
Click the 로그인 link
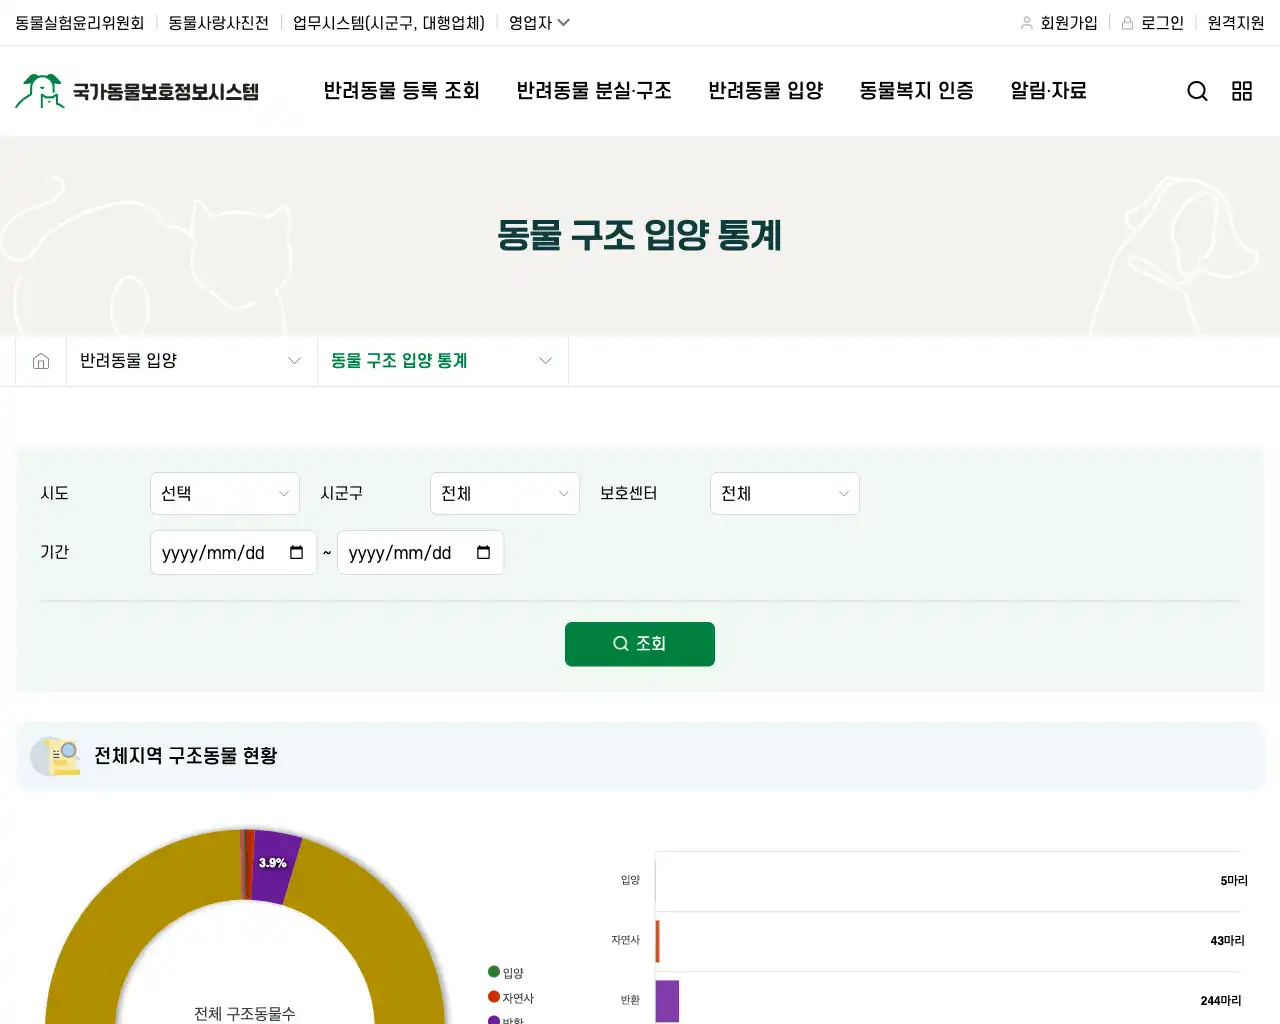[1162, 22]
